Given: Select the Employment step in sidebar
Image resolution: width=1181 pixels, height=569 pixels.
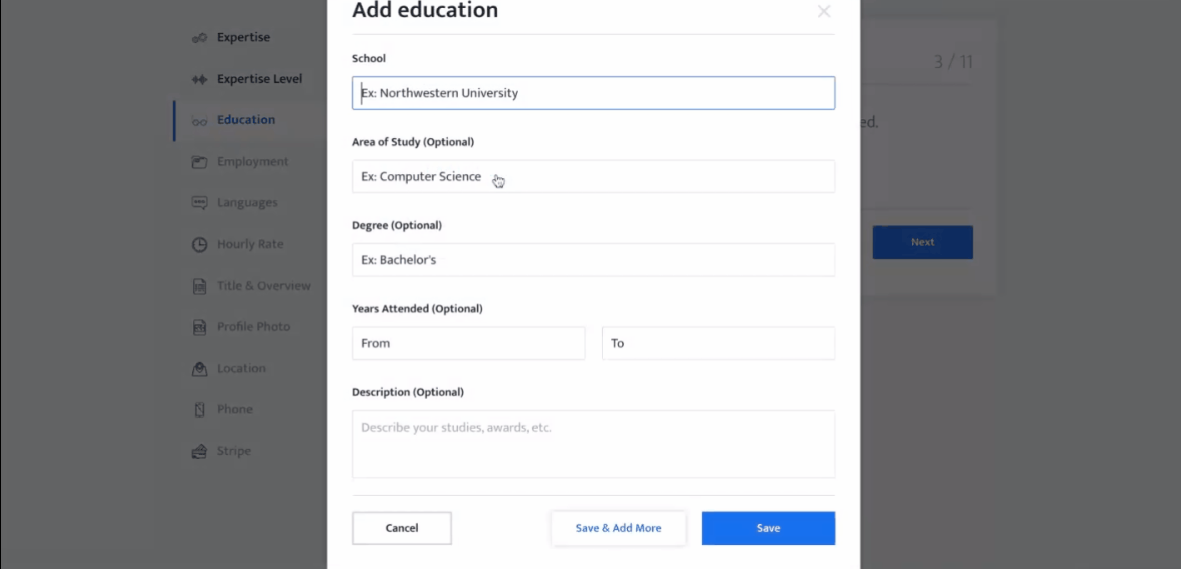Looking at the screenshot, I should pyautogui.click(x=252, y=162).
